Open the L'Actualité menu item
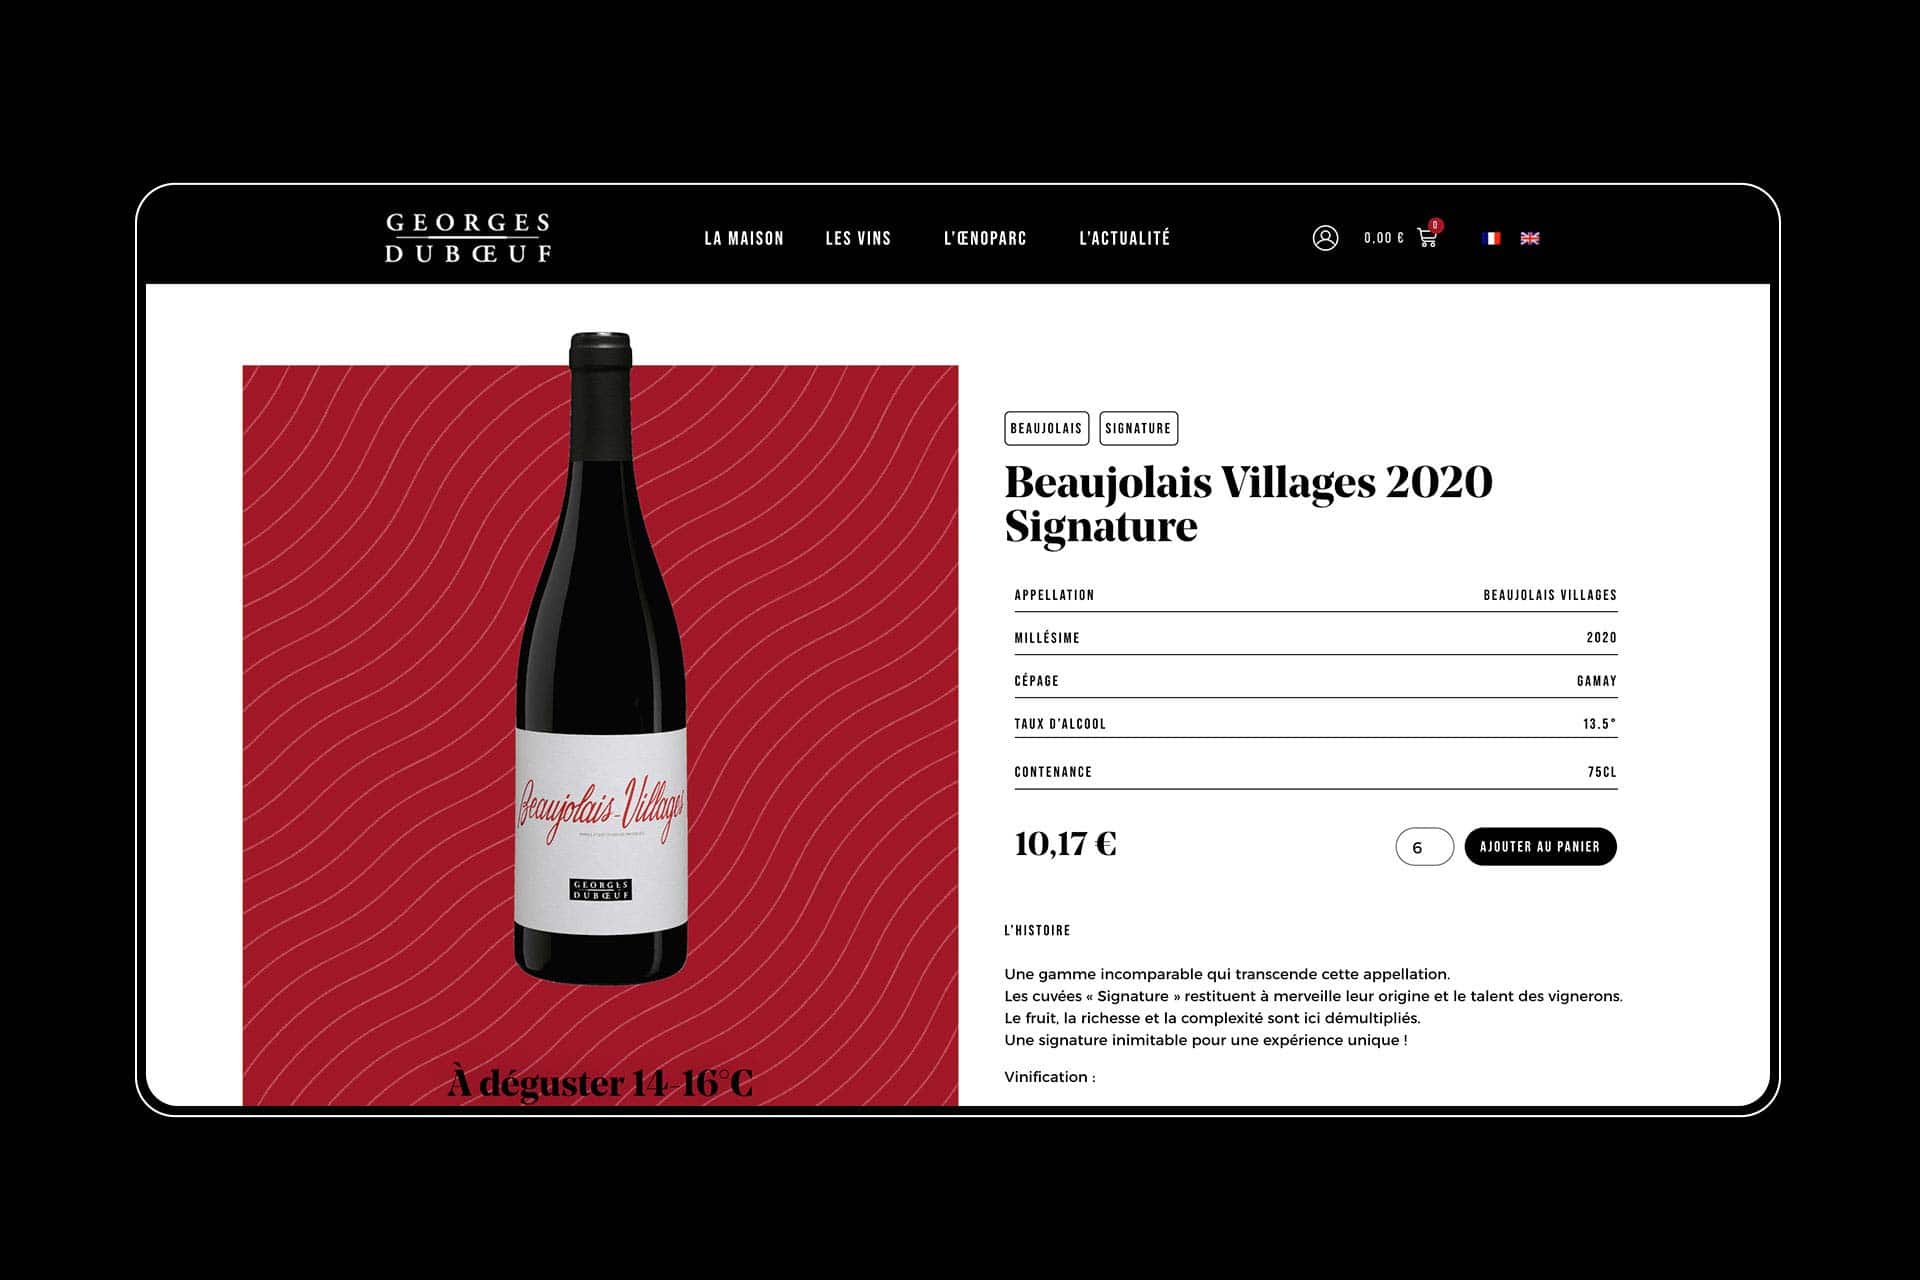This screenshot has width=1920, height=1280. coord(1124,238)
